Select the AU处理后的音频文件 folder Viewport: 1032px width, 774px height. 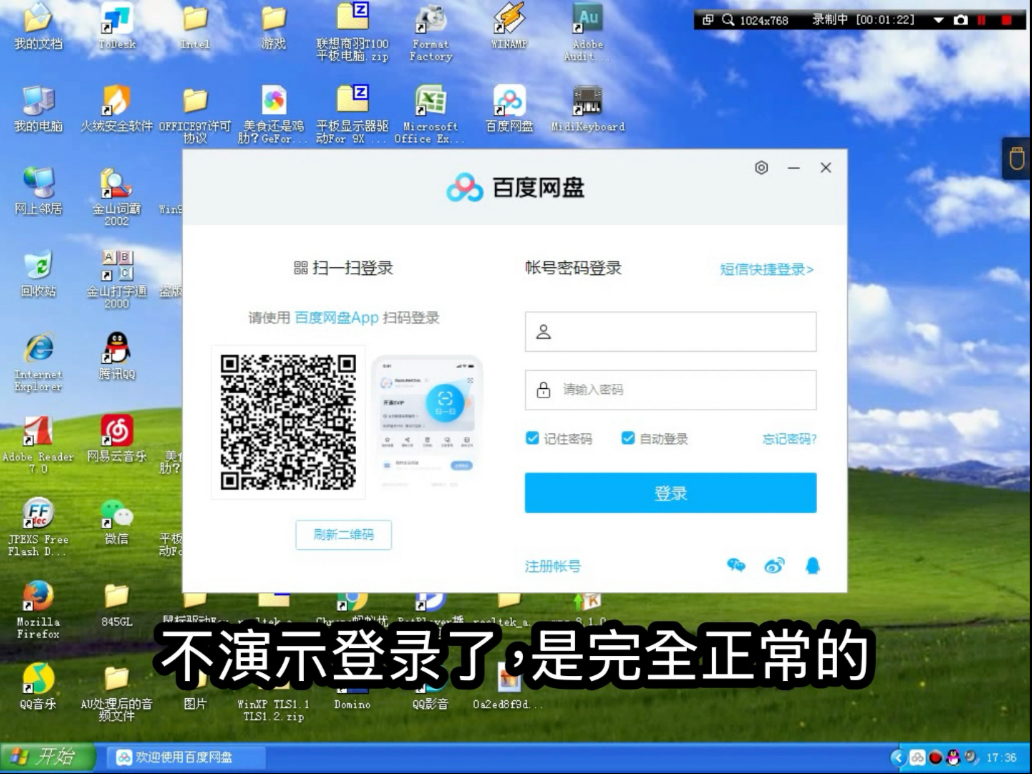pos(116,692)
